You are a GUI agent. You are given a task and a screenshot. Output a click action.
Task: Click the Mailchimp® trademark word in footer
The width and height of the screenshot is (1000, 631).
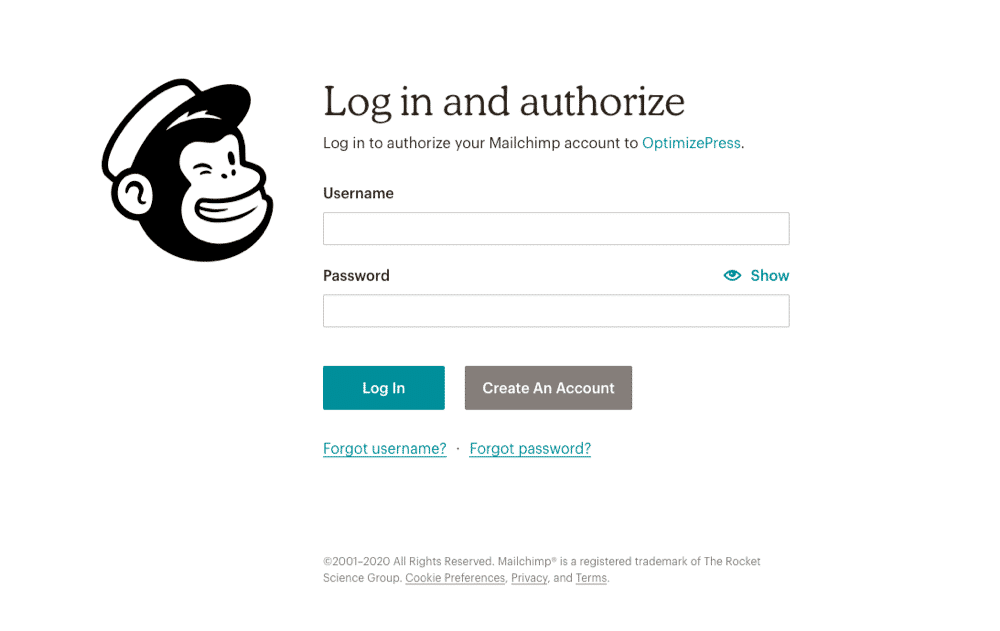[527, 561]
